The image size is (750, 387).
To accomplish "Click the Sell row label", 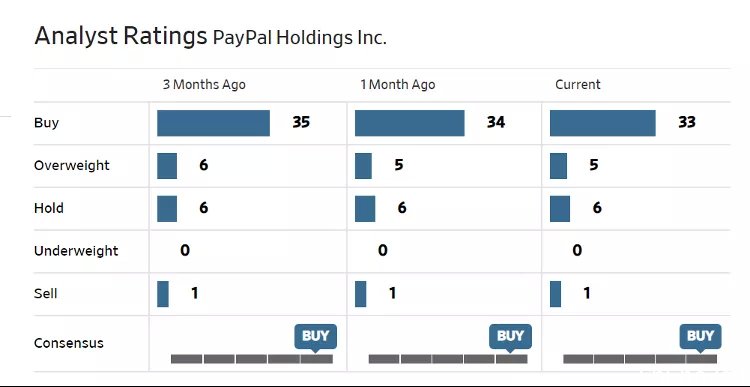I will click(45, 293).
